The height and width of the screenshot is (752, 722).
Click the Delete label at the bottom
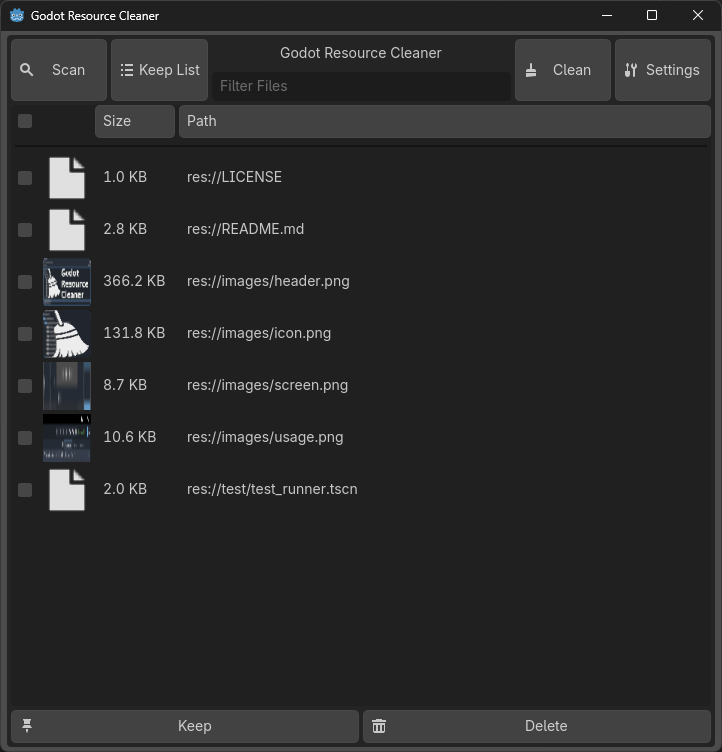click(x=546, y=726)
